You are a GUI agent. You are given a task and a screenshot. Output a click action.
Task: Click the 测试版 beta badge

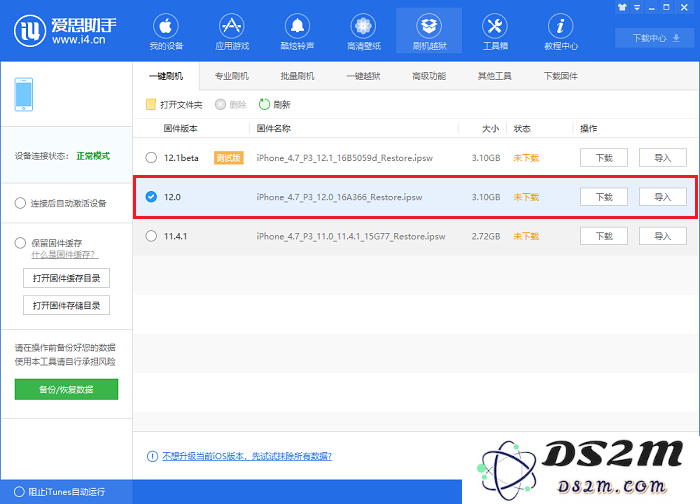[x=229, y=158]
